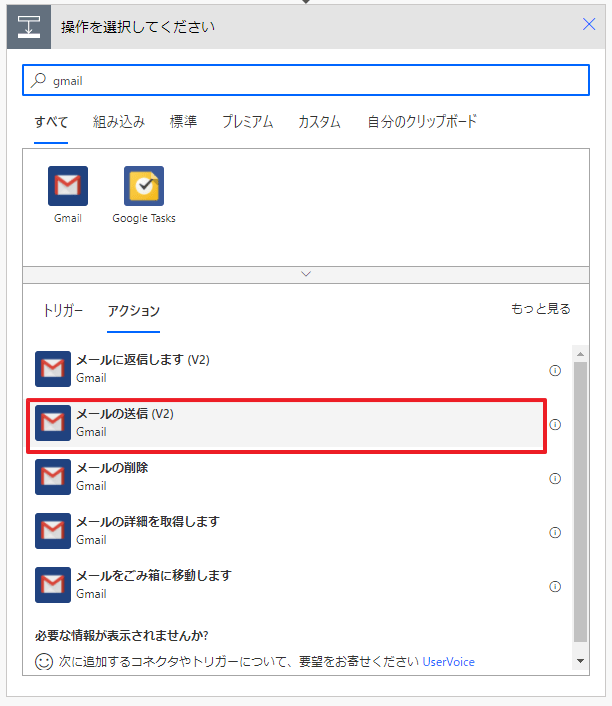Click the もっと見る link
Image resolution: width=612 pixels, height=706 pixels.
click(x=541, y=309)
